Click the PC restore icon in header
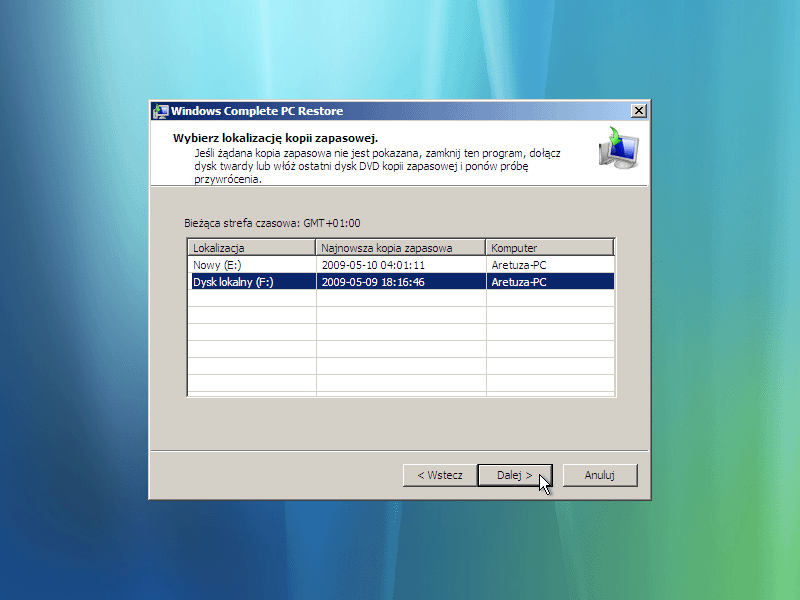Viewport: 800px width, 600px height. (x=618, y=148)
